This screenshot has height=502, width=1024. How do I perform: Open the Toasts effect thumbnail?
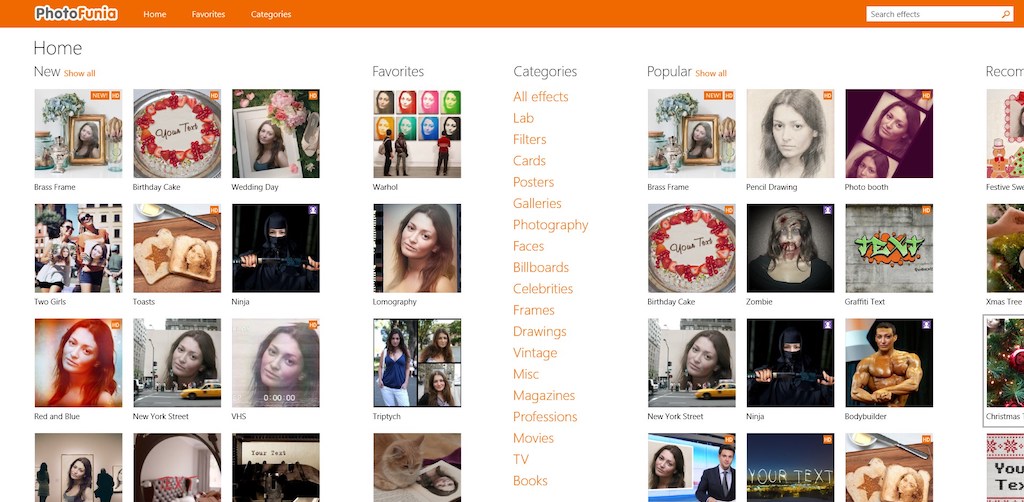[177, 248]
